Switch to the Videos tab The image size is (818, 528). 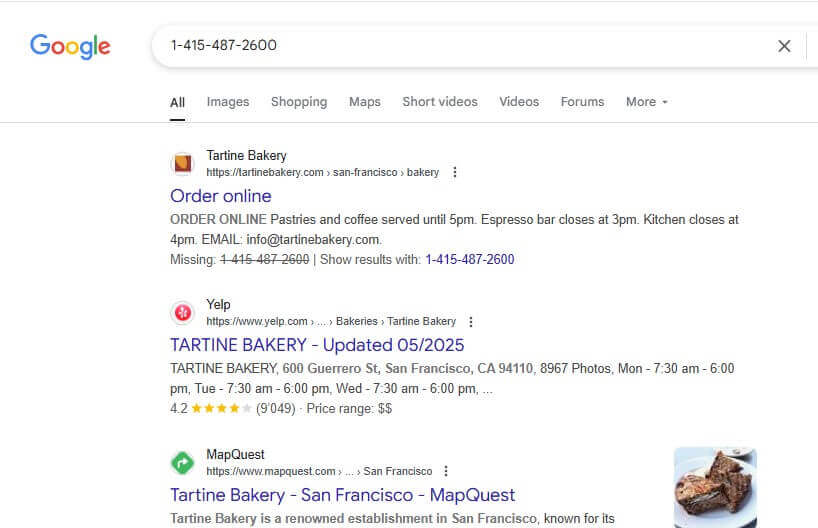pos(519,102)
